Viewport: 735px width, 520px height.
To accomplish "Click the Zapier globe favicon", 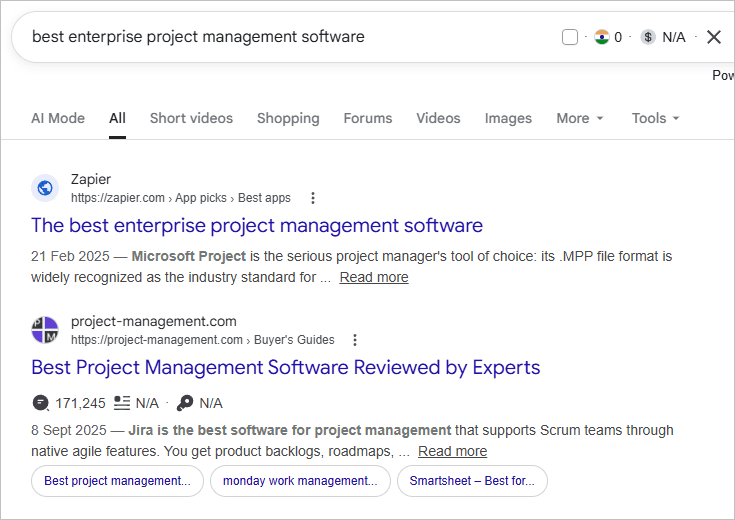I will coord(45,188).
